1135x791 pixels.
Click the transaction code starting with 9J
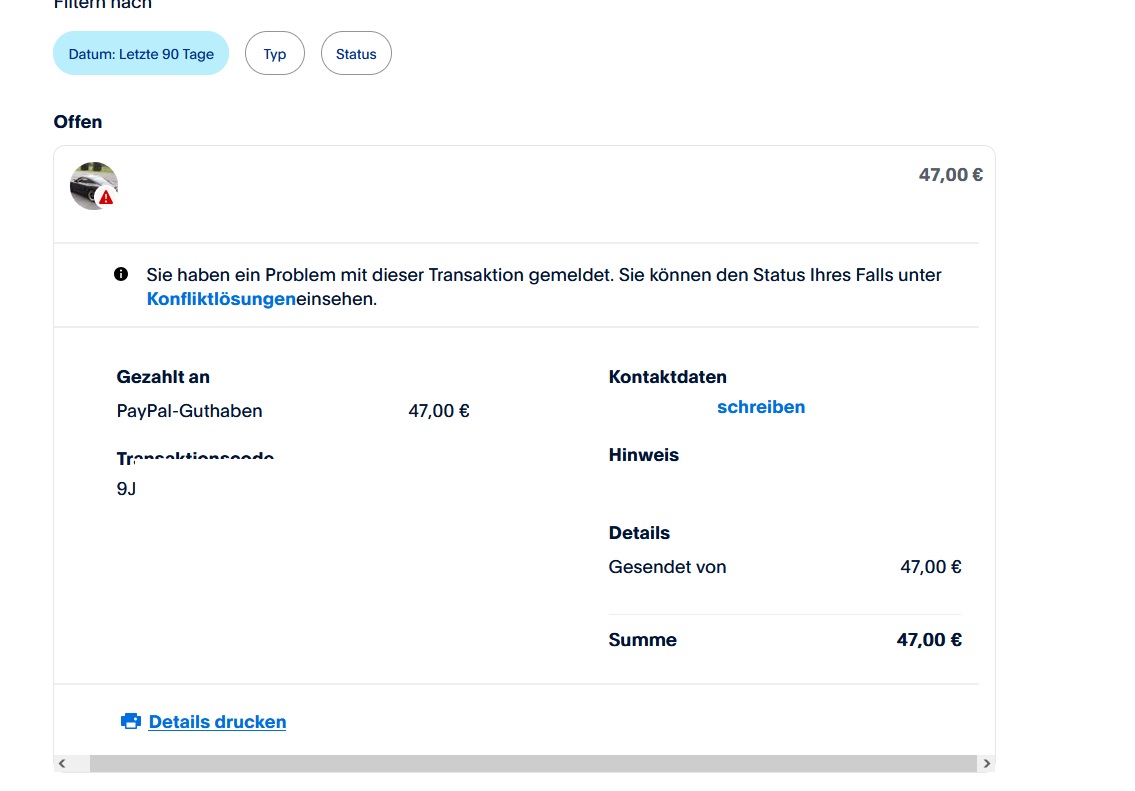pyautogui.click(x=127, y=490)
